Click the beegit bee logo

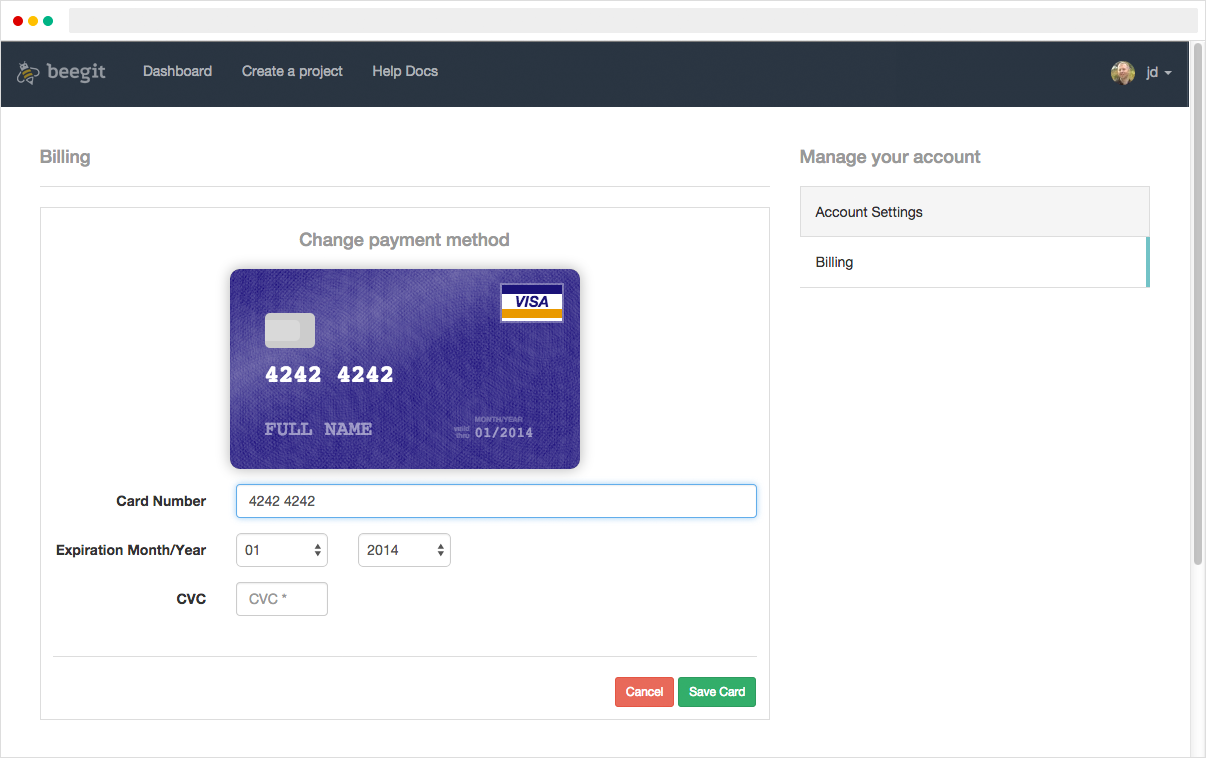[x=61, y=72]
